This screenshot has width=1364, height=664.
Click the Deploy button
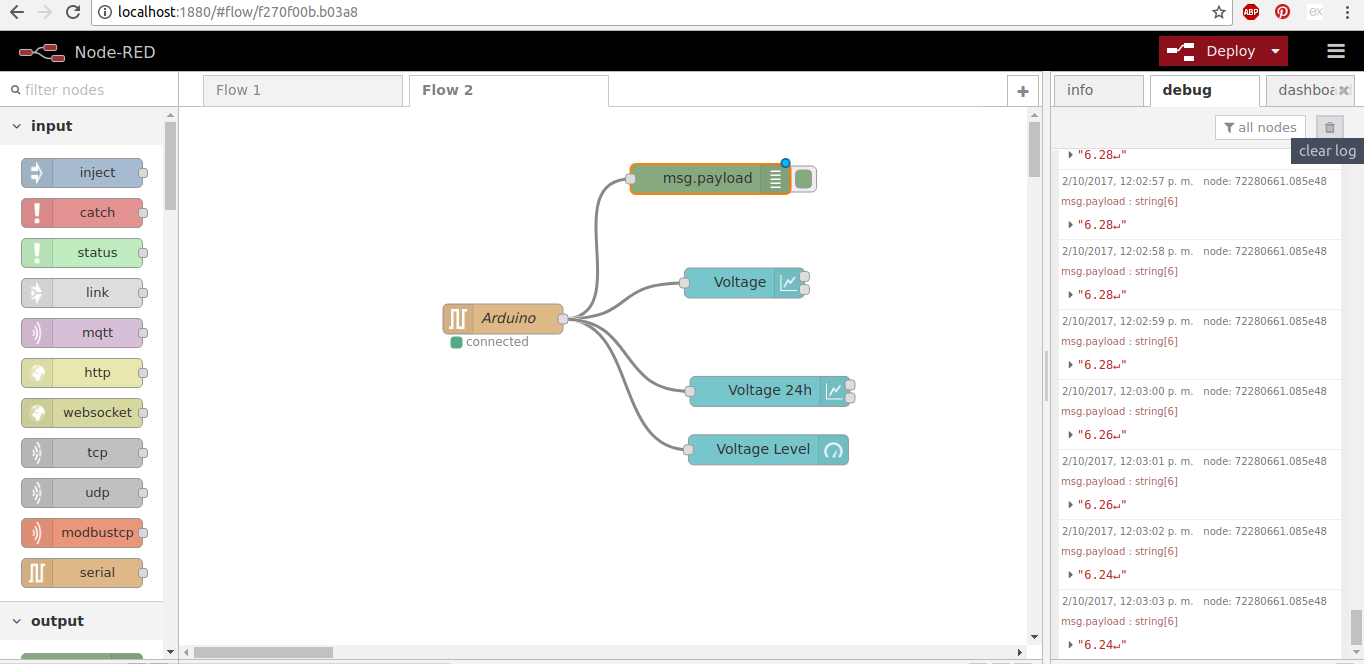(x=1212, y=51)
